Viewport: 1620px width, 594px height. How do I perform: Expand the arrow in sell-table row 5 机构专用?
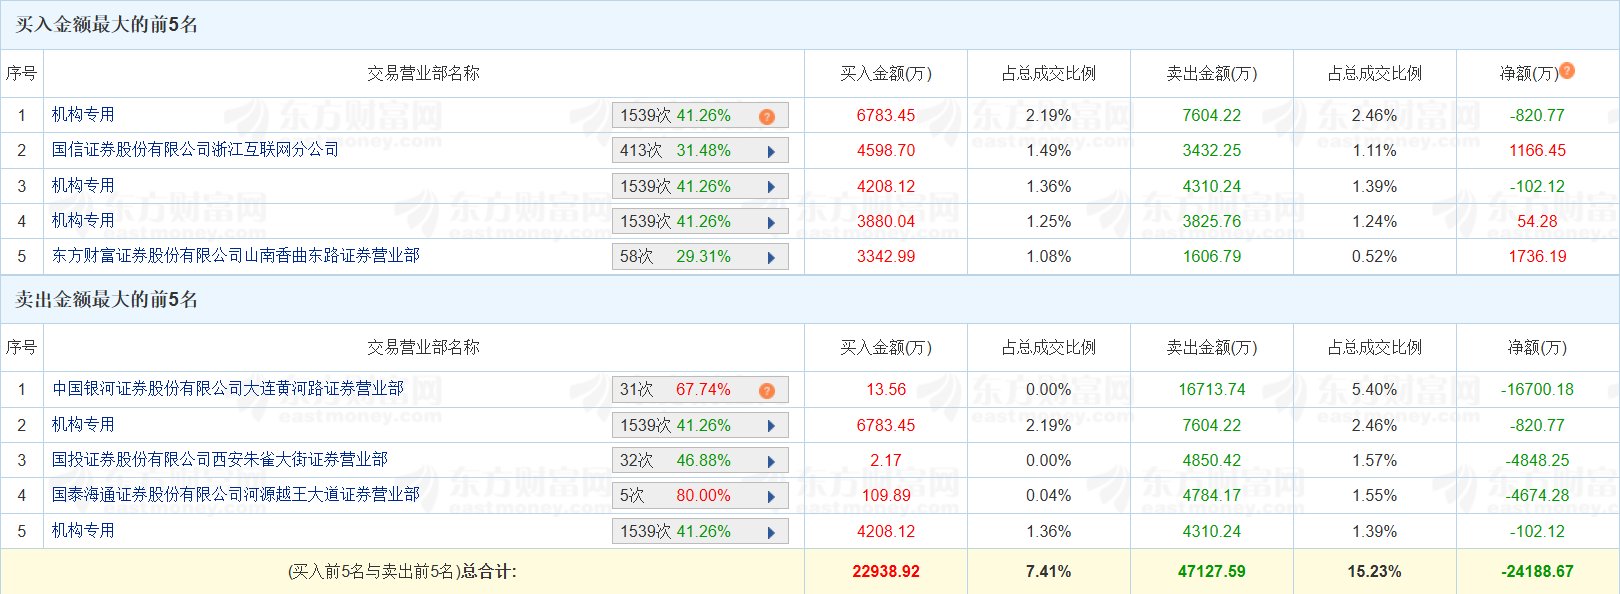[x=771, y=533]
